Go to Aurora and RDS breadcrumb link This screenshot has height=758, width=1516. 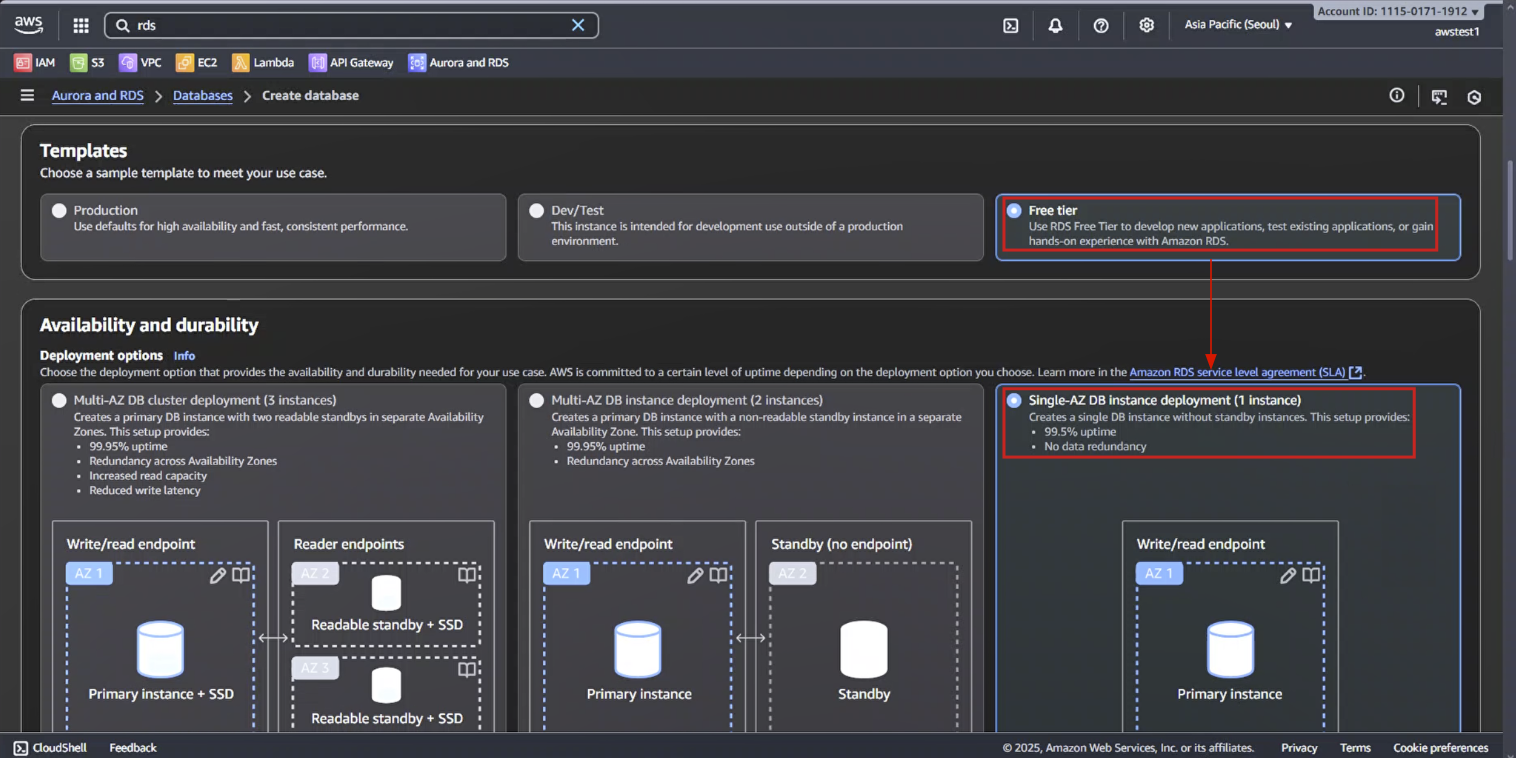click(x=98, y=95)
